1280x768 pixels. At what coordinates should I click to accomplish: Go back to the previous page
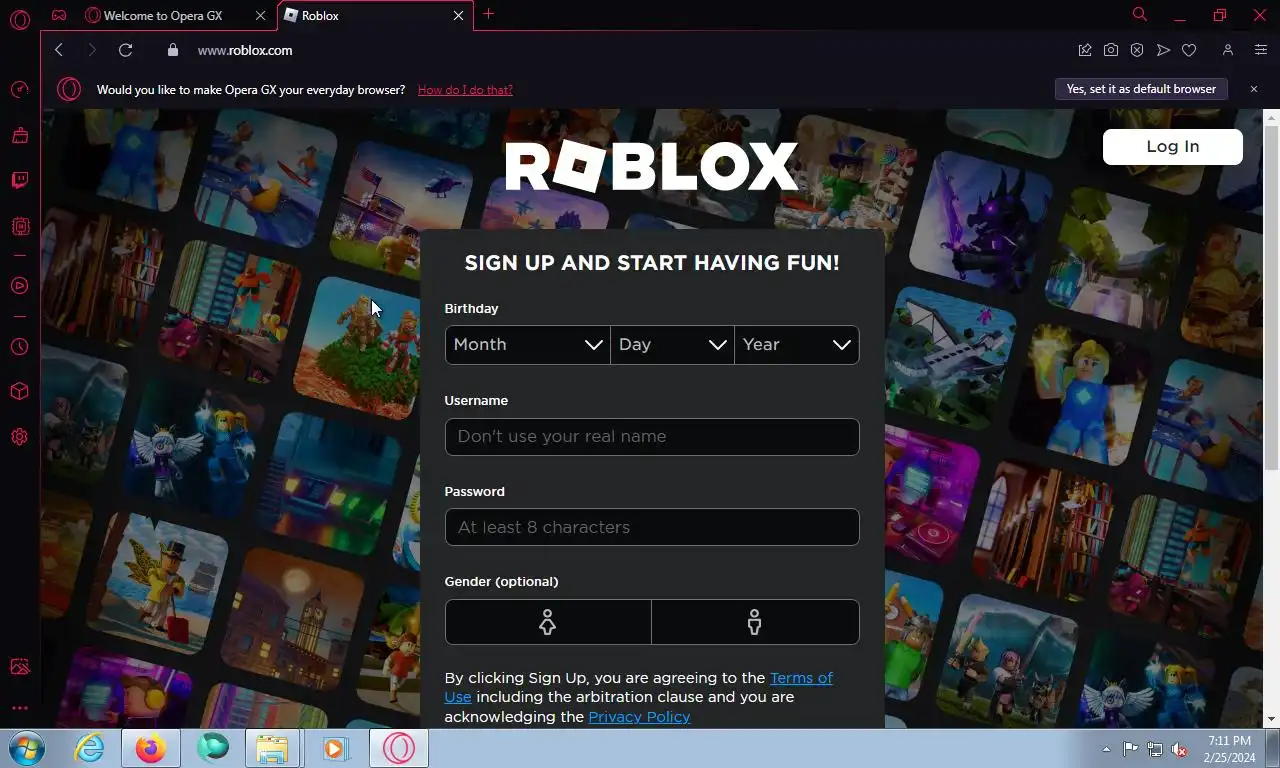tap(59, 50)
